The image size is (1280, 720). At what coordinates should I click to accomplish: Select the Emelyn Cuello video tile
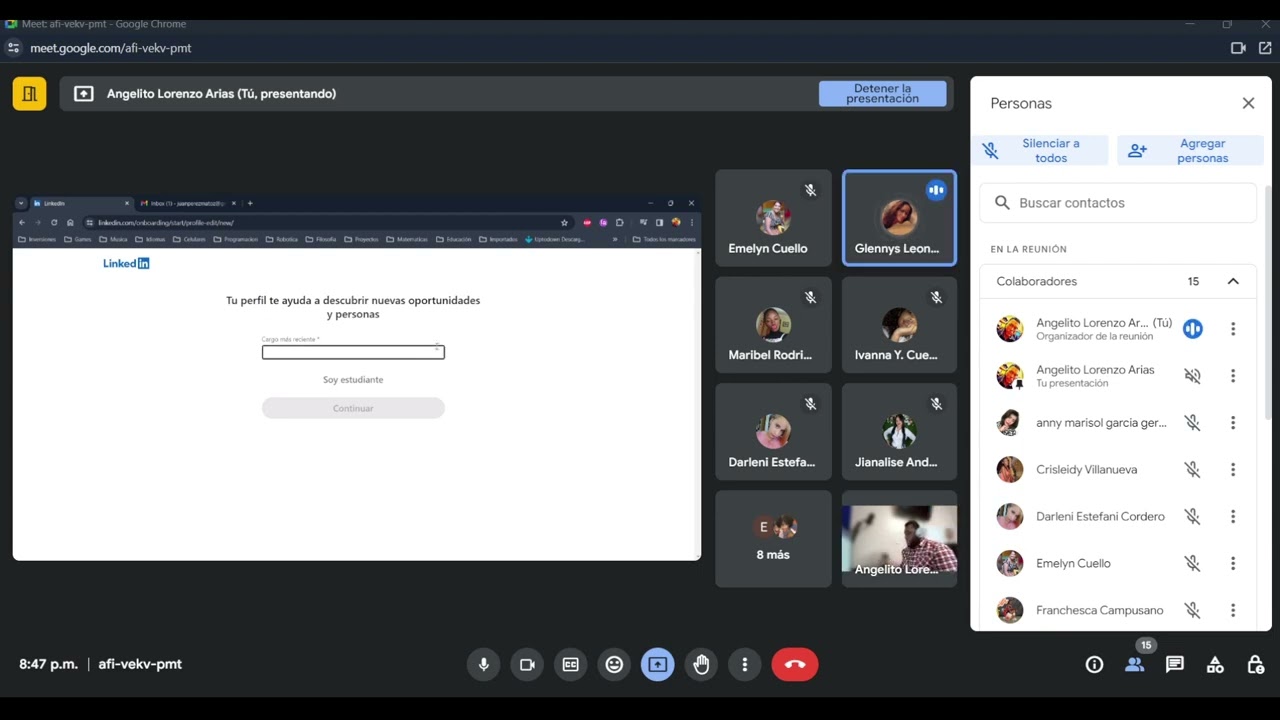point(773,218)
